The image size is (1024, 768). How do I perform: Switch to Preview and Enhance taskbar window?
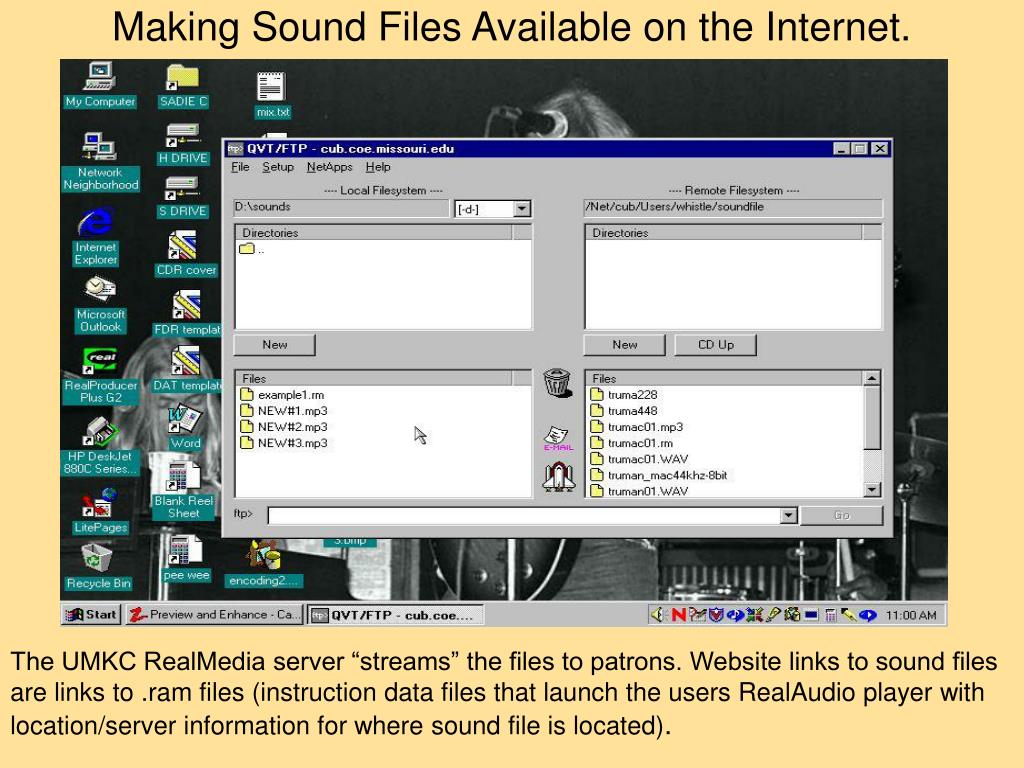click(214, 615)
